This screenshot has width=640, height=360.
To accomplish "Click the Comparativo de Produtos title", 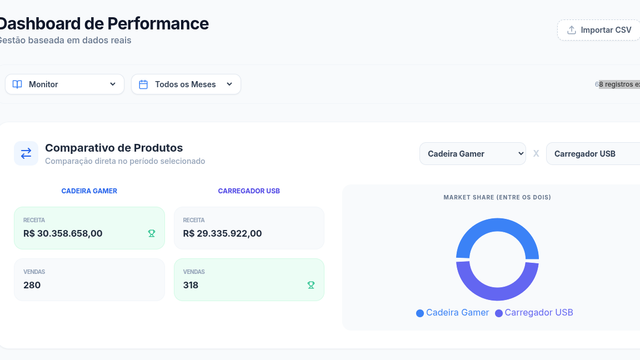I will (114, 148).
